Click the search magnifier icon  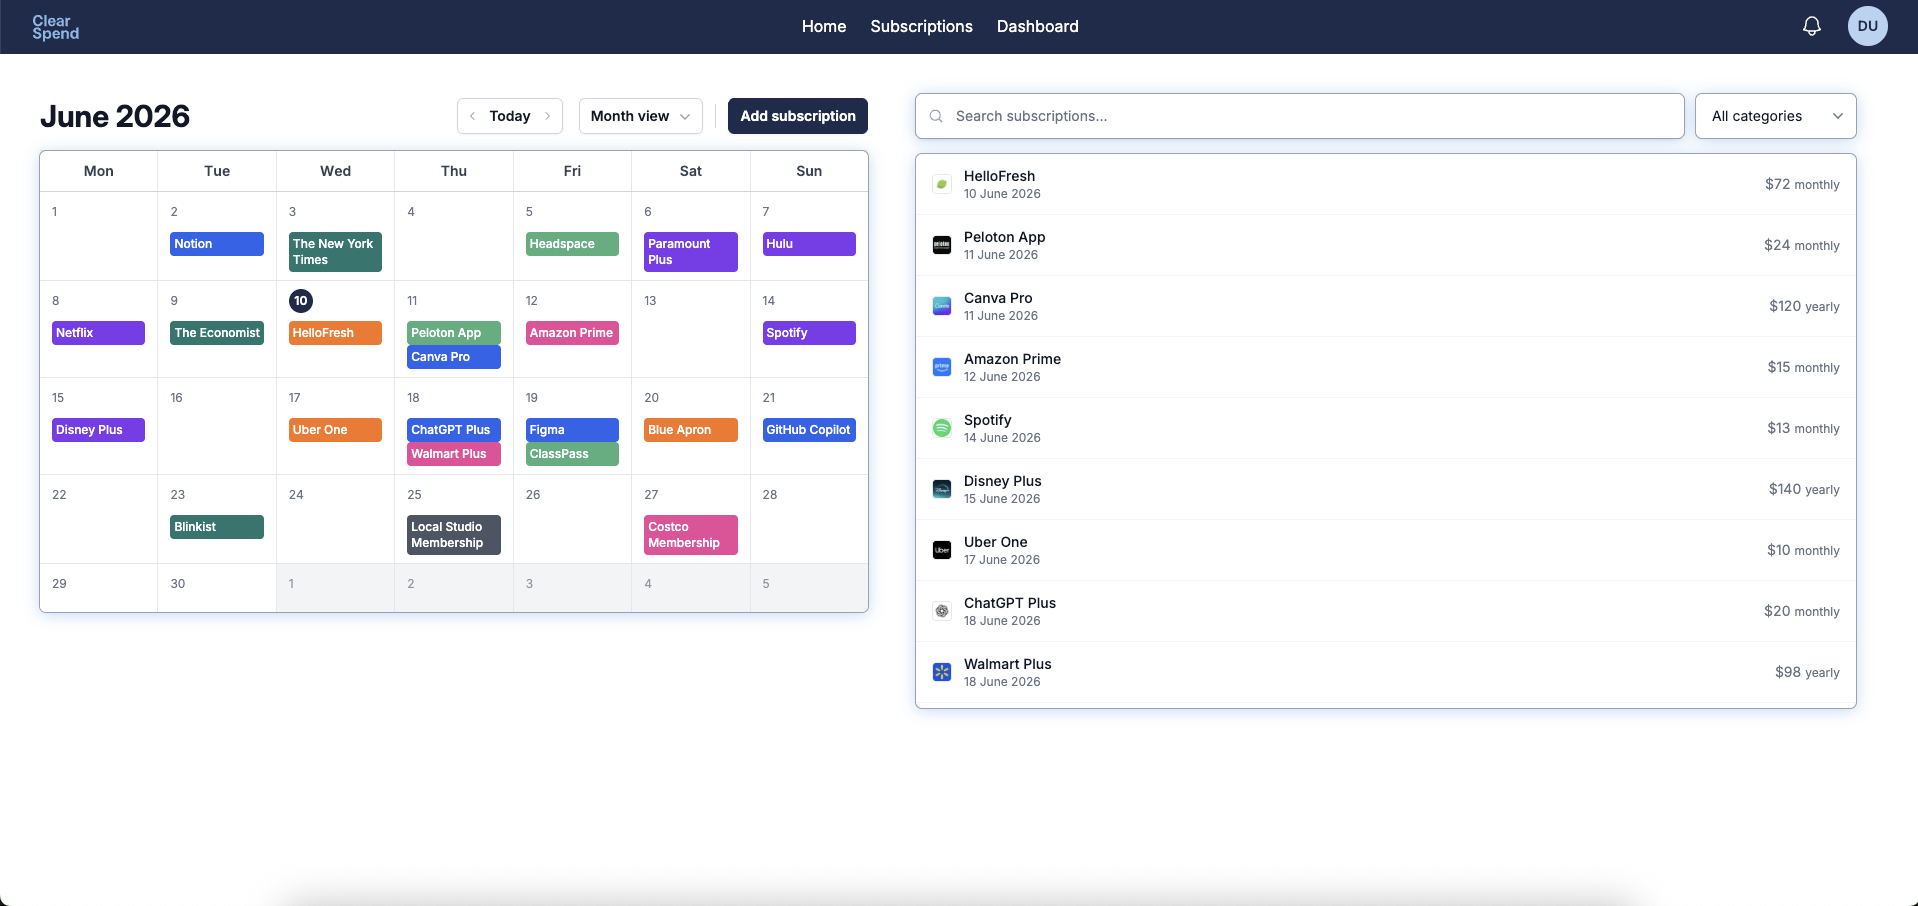pyautogui.click(x=936, y=116)
